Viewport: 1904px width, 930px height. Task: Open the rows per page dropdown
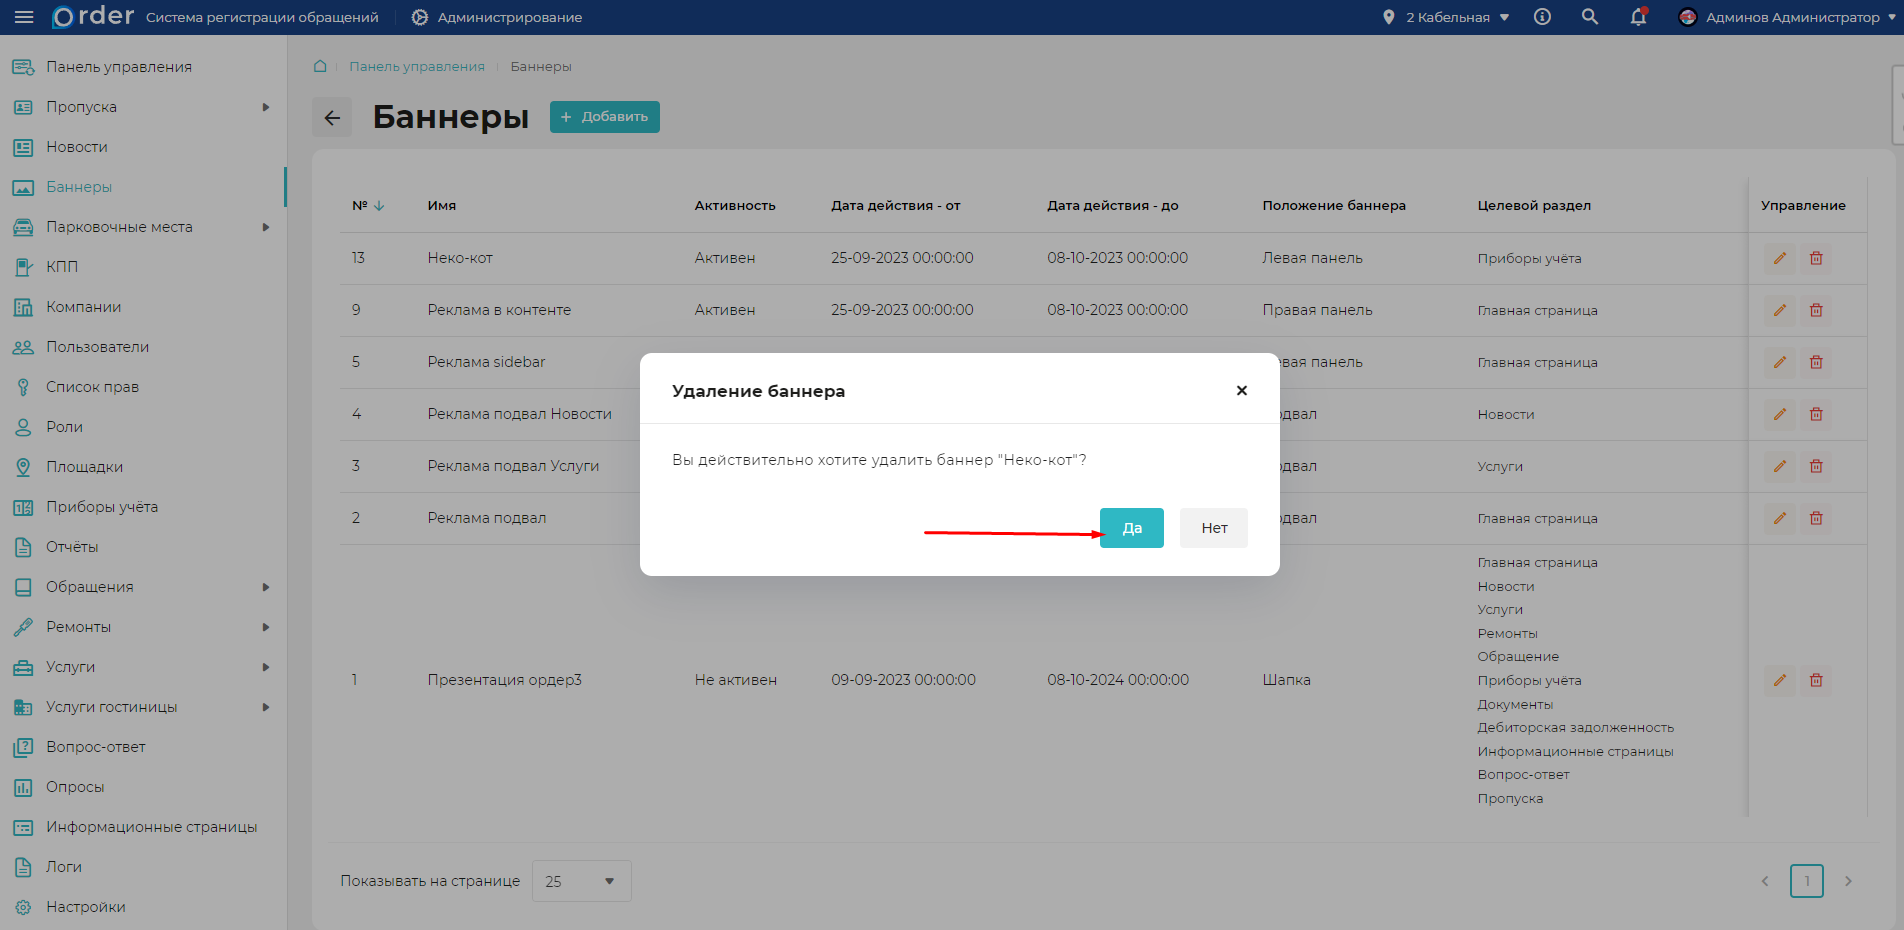point(581,881)
